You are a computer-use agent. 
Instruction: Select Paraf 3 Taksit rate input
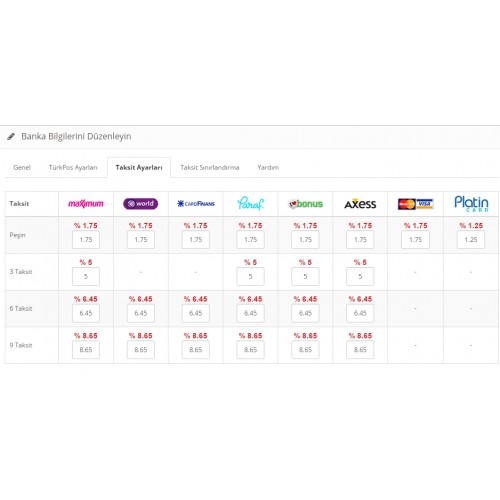coord(250,276)
